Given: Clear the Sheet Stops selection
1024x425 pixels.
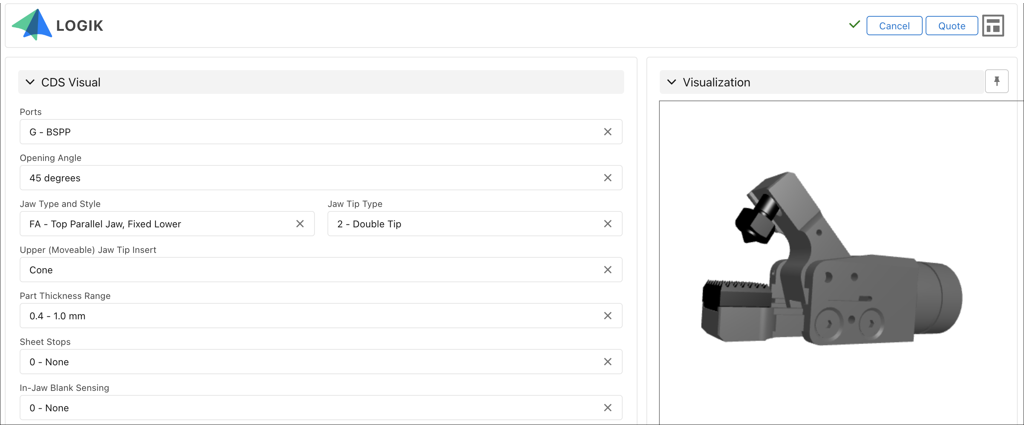Looking at the screenshot, I should click(607, 362).
